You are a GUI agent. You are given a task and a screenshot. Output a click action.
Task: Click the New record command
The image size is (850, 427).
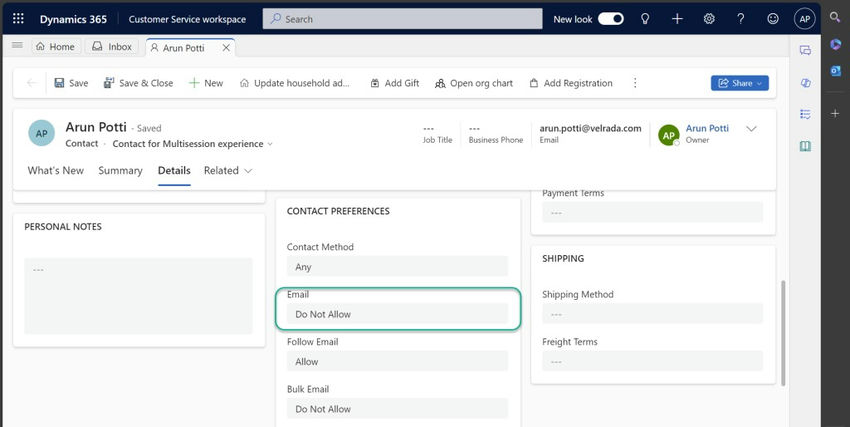206,83
